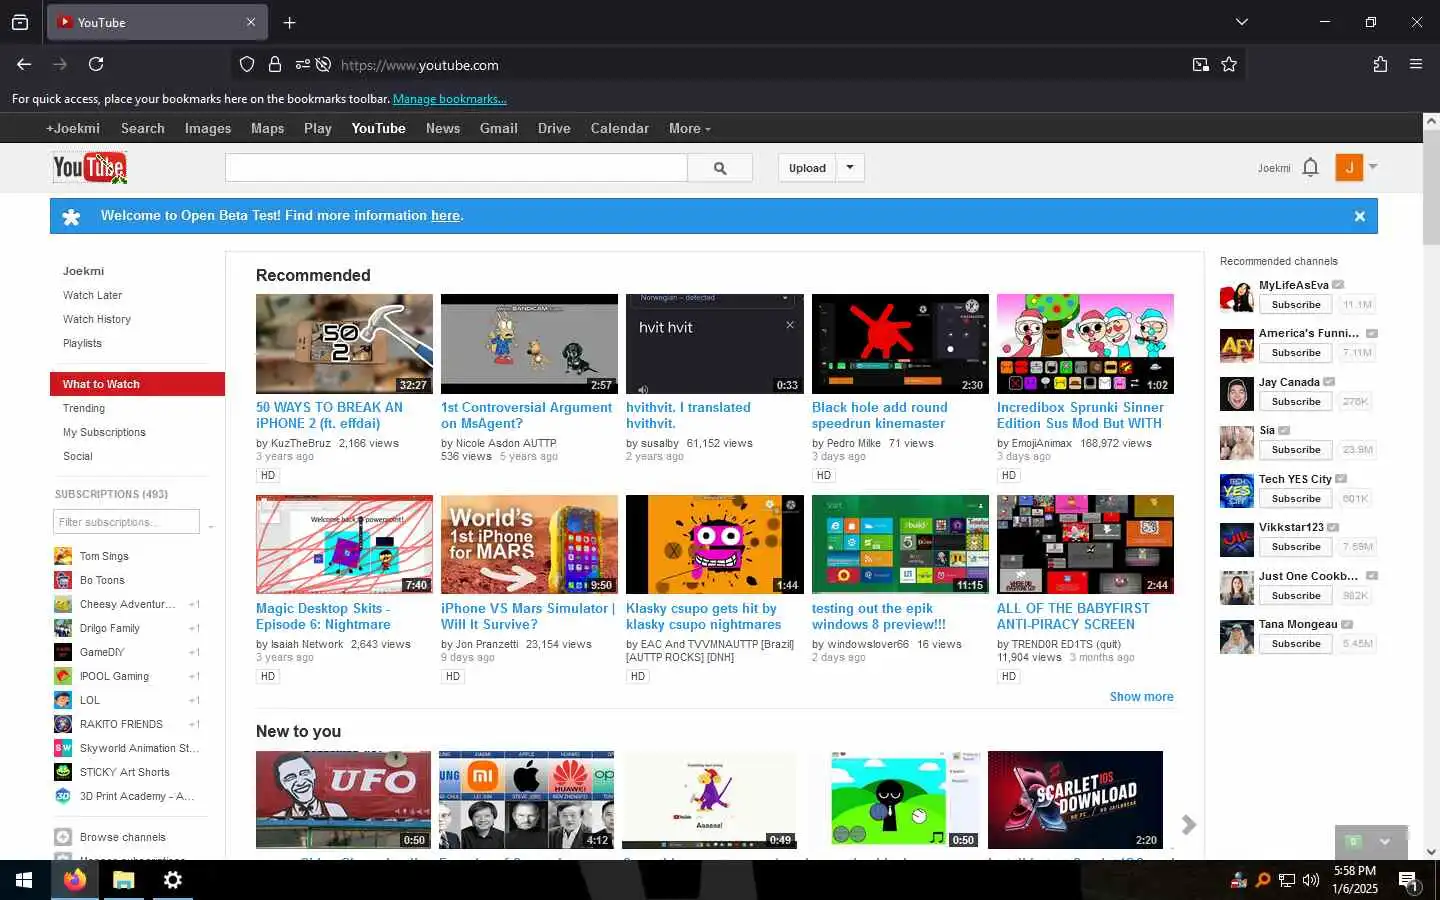
Task: Open hvit hvit video thumbnail
Action: [x=714, y=343]
